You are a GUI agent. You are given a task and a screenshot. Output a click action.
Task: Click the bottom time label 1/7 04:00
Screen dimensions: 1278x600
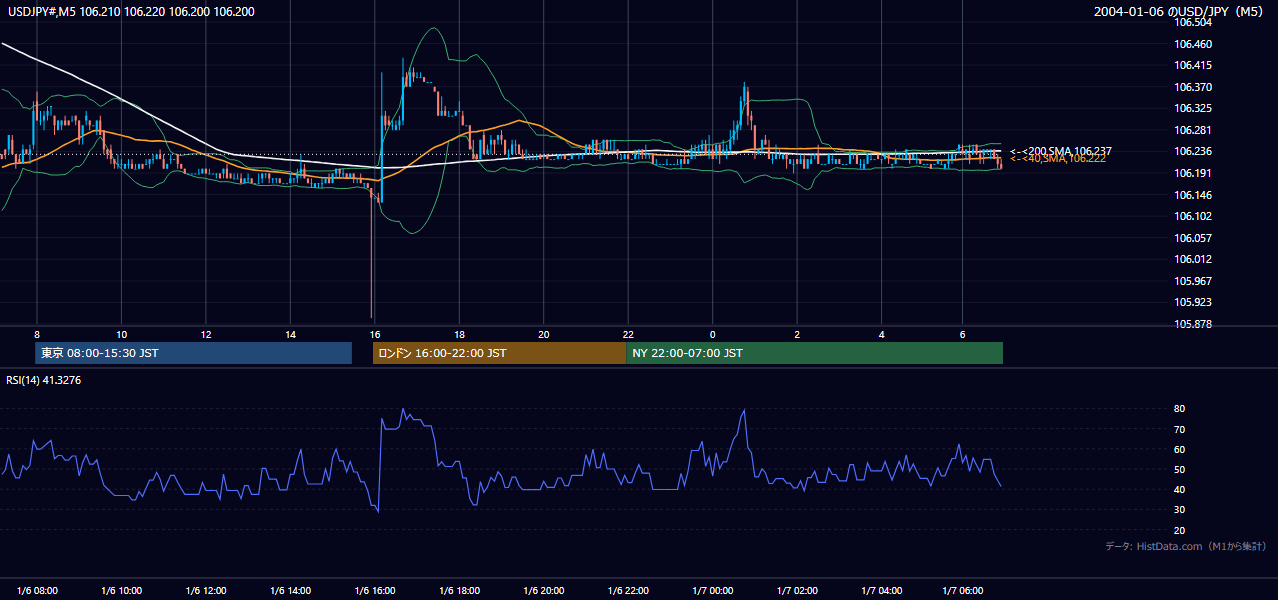click(881, 590)
